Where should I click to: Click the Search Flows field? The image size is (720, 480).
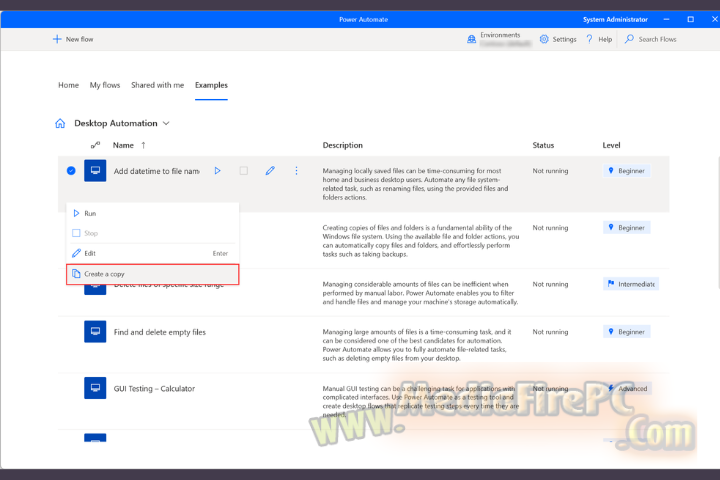(651, 39)
